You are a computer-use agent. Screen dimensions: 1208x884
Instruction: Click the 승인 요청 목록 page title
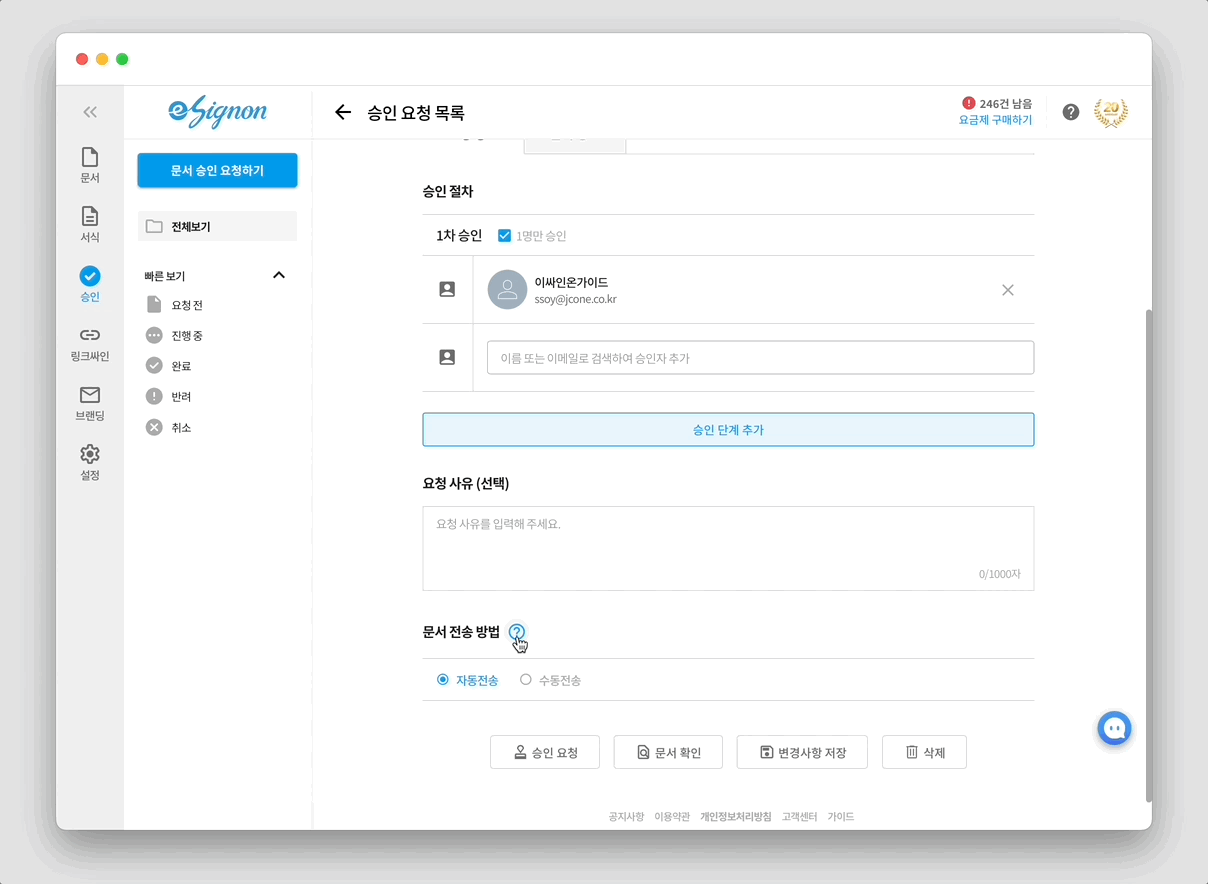pyautogui.click(x=416, y=113)
